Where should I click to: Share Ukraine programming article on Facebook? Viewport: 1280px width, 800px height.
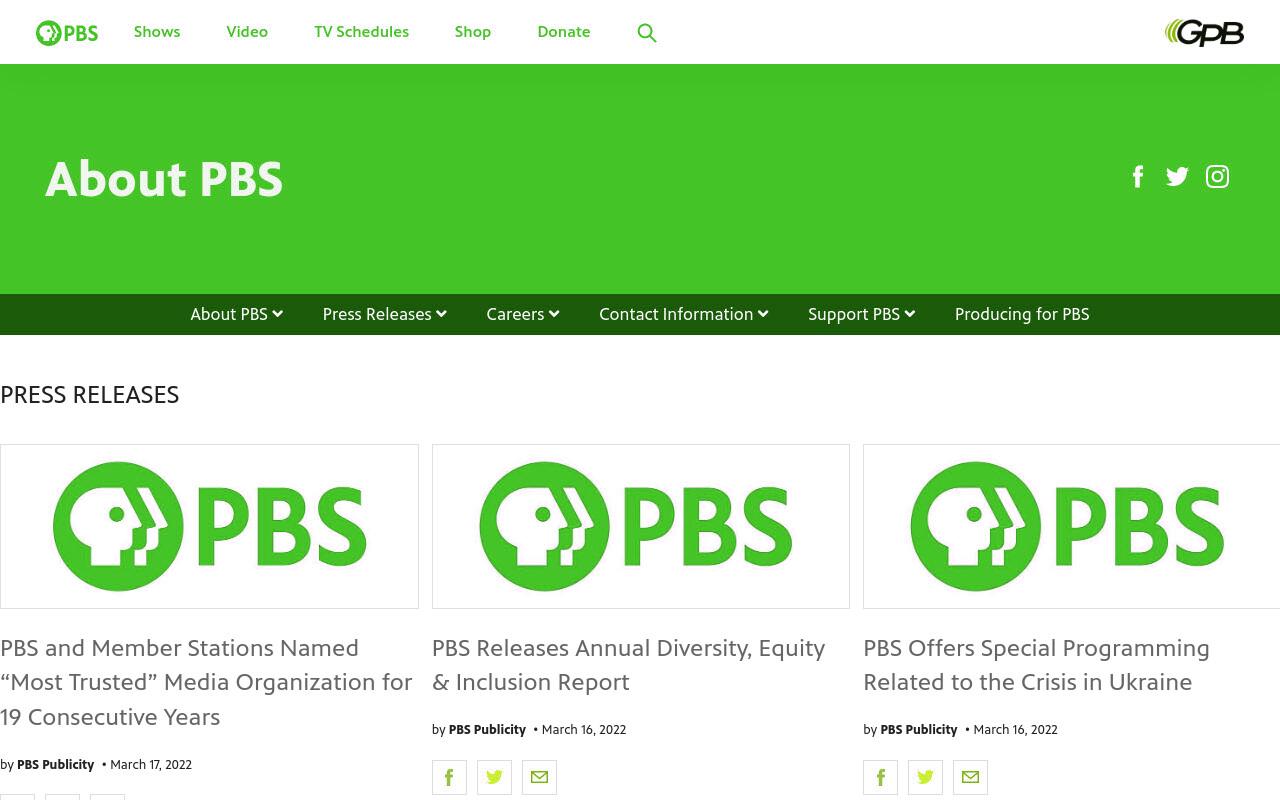pyautogui.click(x=880, y=777)
